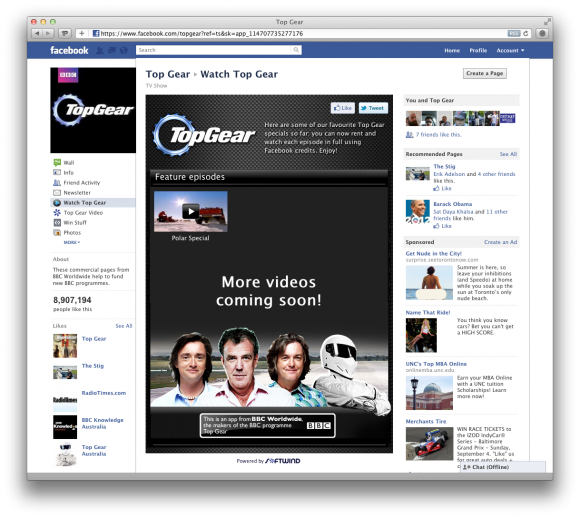Open Chat (Offline) bar
580x518 pixels.
pos(502,467)
